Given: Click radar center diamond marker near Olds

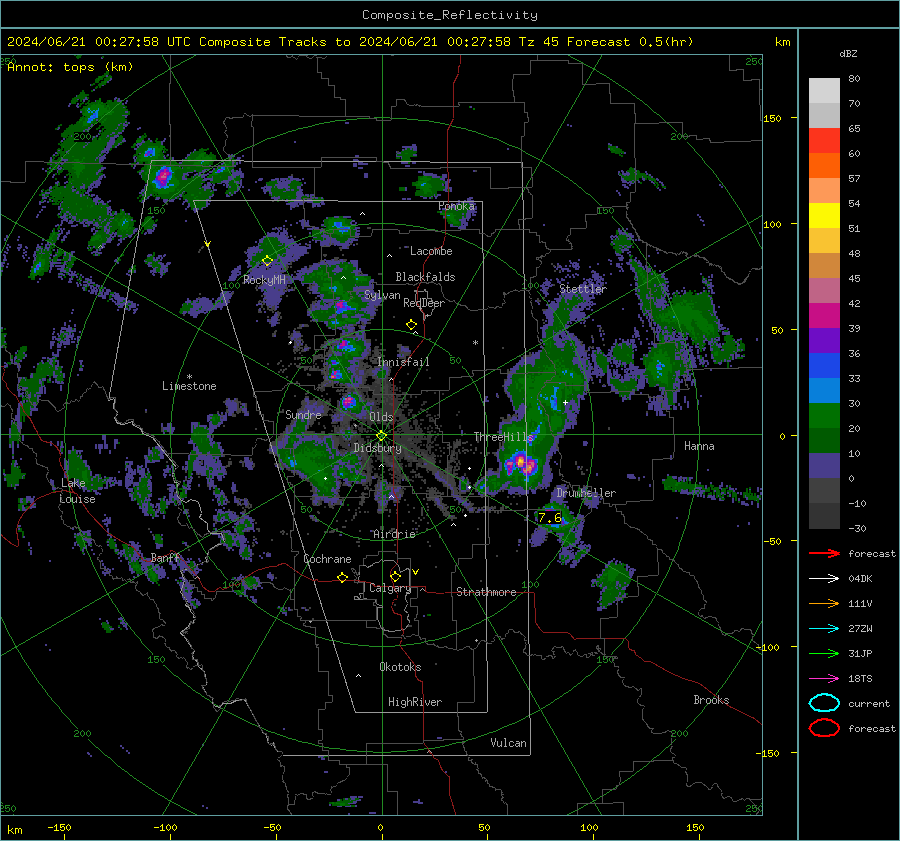Looking at the screenshot, I should click(x=381, y=436).
